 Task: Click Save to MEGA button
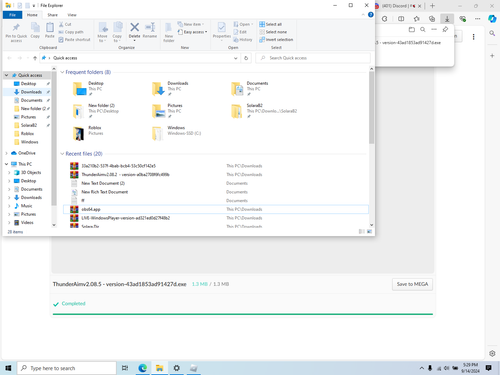[412, 284]
